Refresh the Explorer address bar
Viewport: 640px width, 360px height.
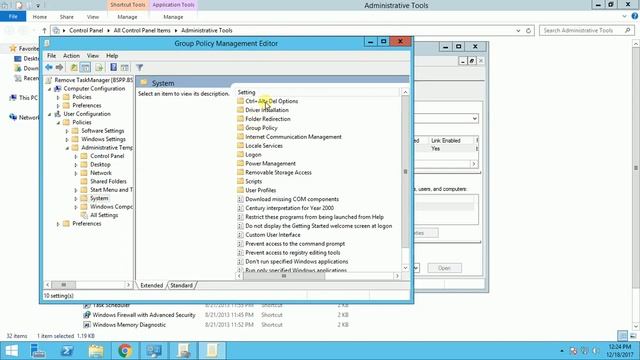click(x=528, y=31)
